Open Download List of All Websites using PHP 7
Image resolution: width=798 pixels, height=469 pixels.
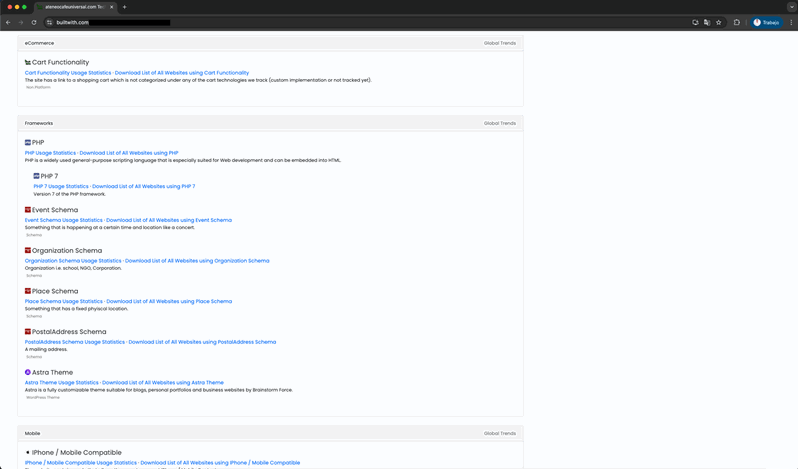(x=144, y=186)
